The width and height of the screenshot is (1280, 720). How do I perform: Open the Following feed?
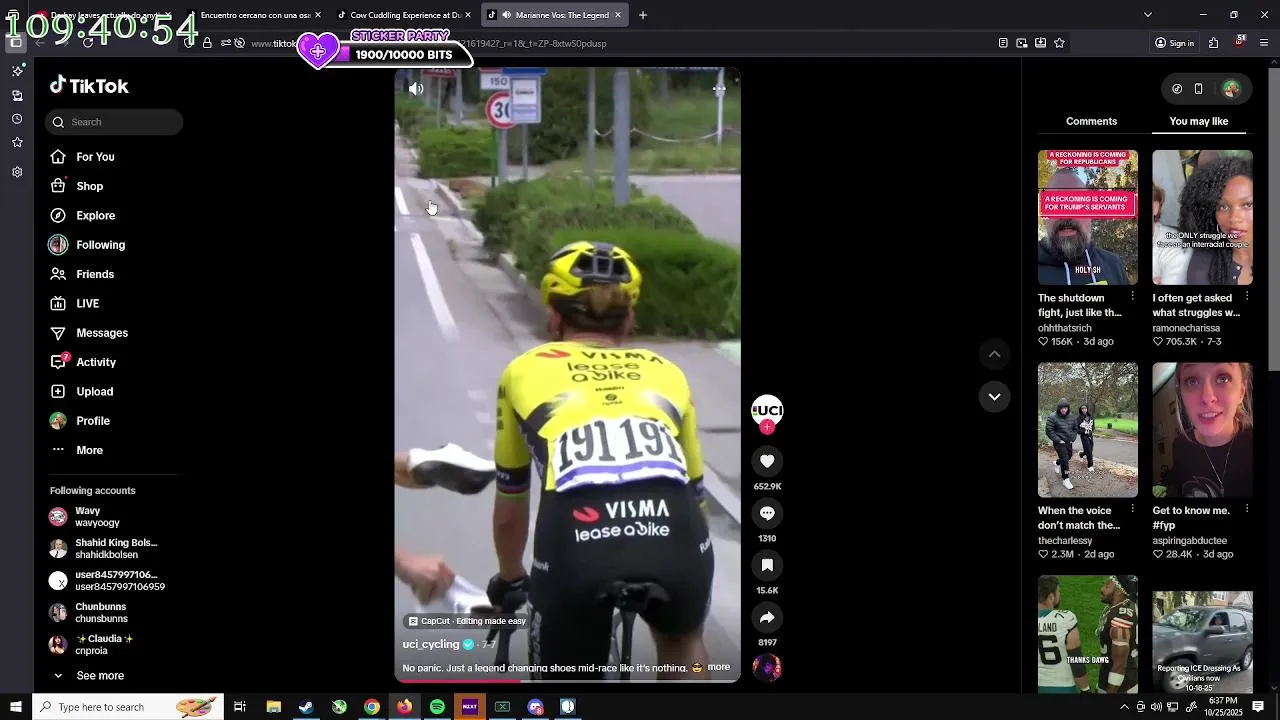coord(100,245)
